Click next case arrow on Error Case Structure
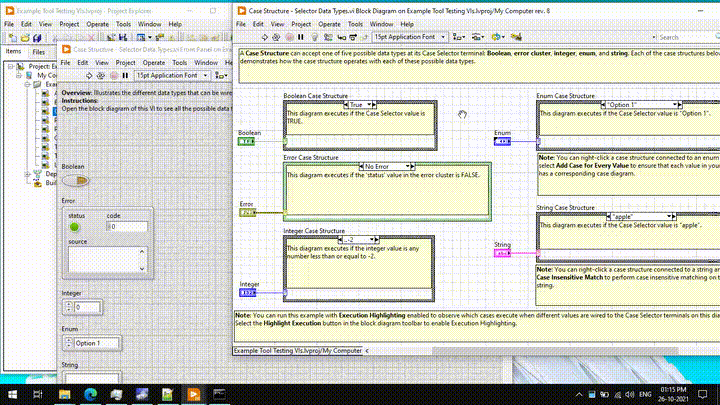The height and width of the screenshot is (405, 720). [412, 166]
